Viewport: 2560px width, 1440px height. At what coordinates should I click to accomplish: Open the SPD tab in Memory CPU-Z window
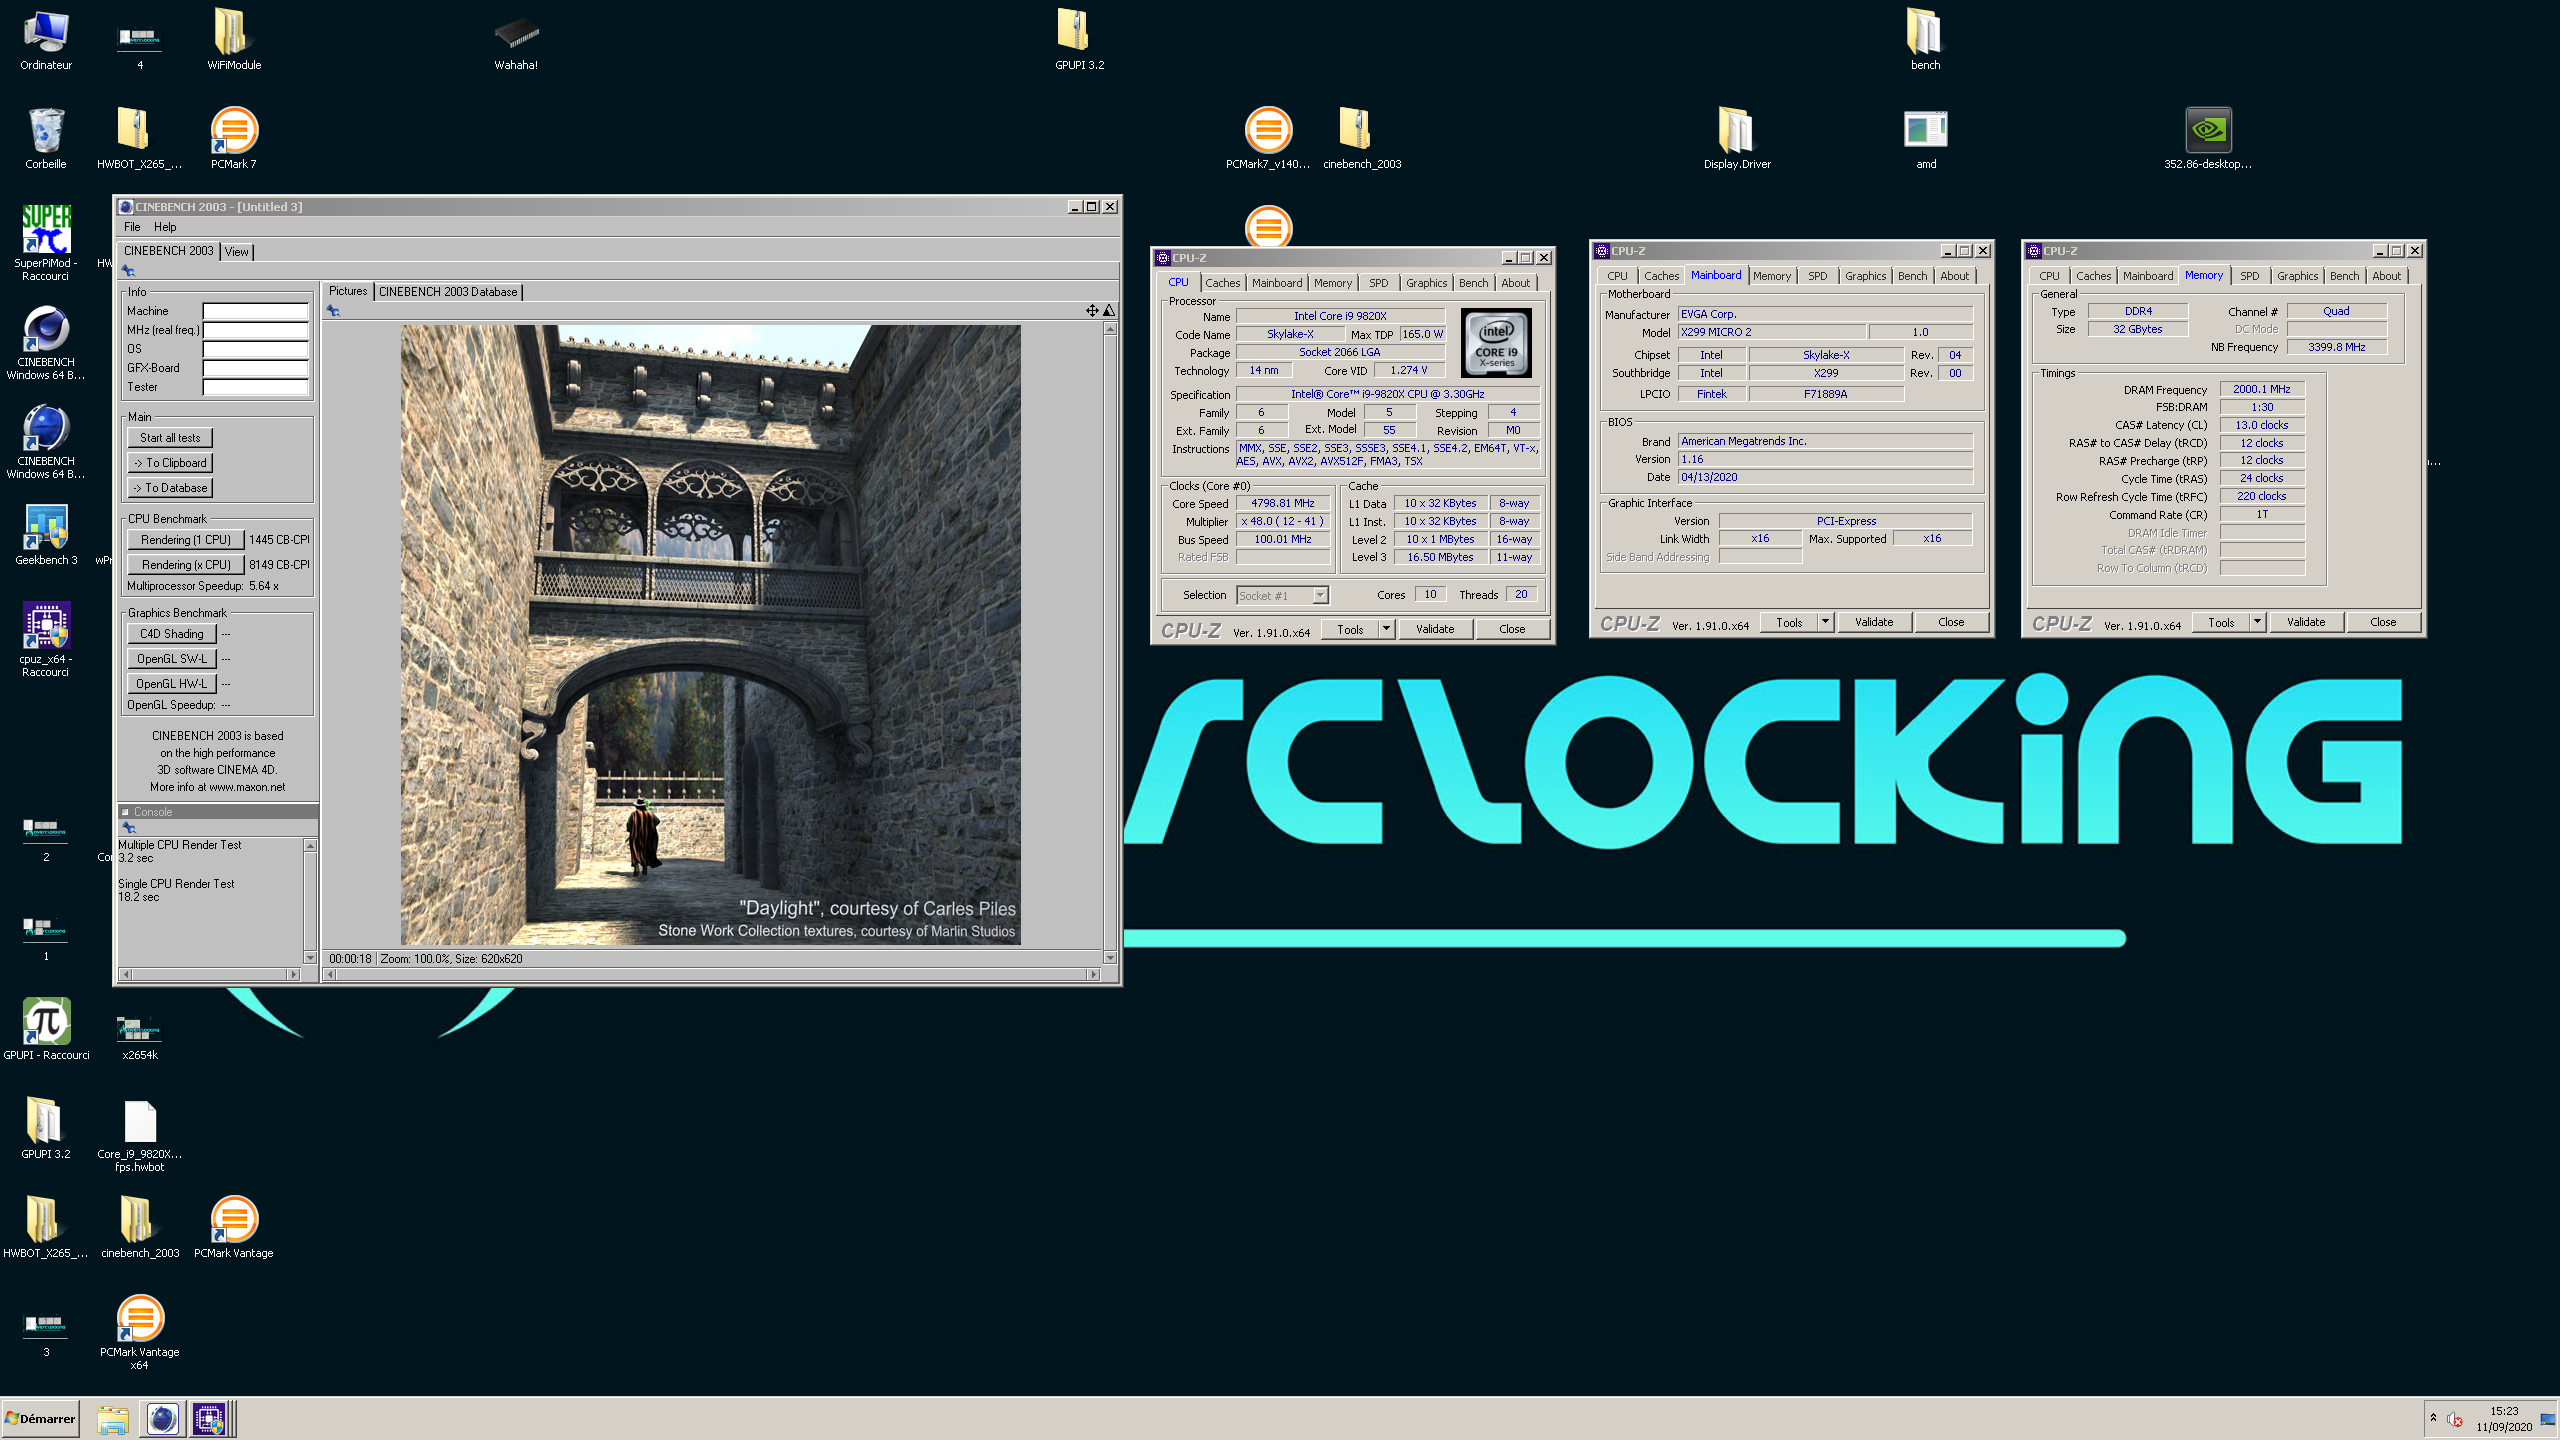click(2250, 276)
